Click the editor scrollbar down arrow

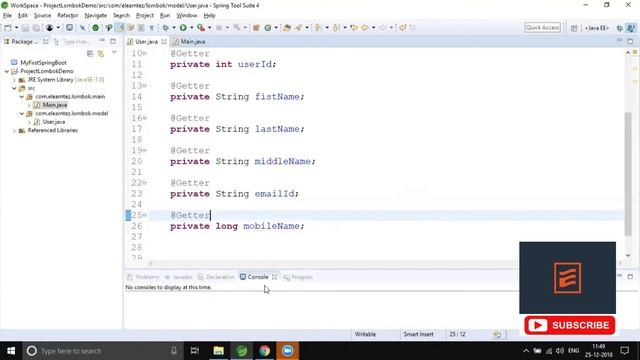[x=628, y=256]
